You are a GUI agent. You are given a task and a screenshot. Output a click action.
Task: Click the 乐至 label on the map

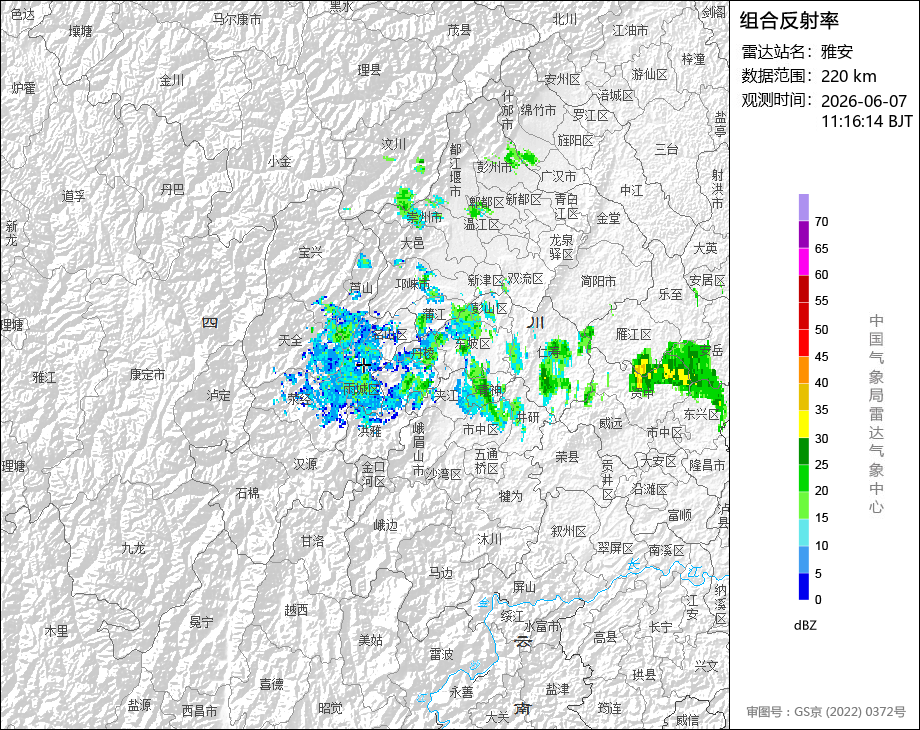(x=671, y=294)
